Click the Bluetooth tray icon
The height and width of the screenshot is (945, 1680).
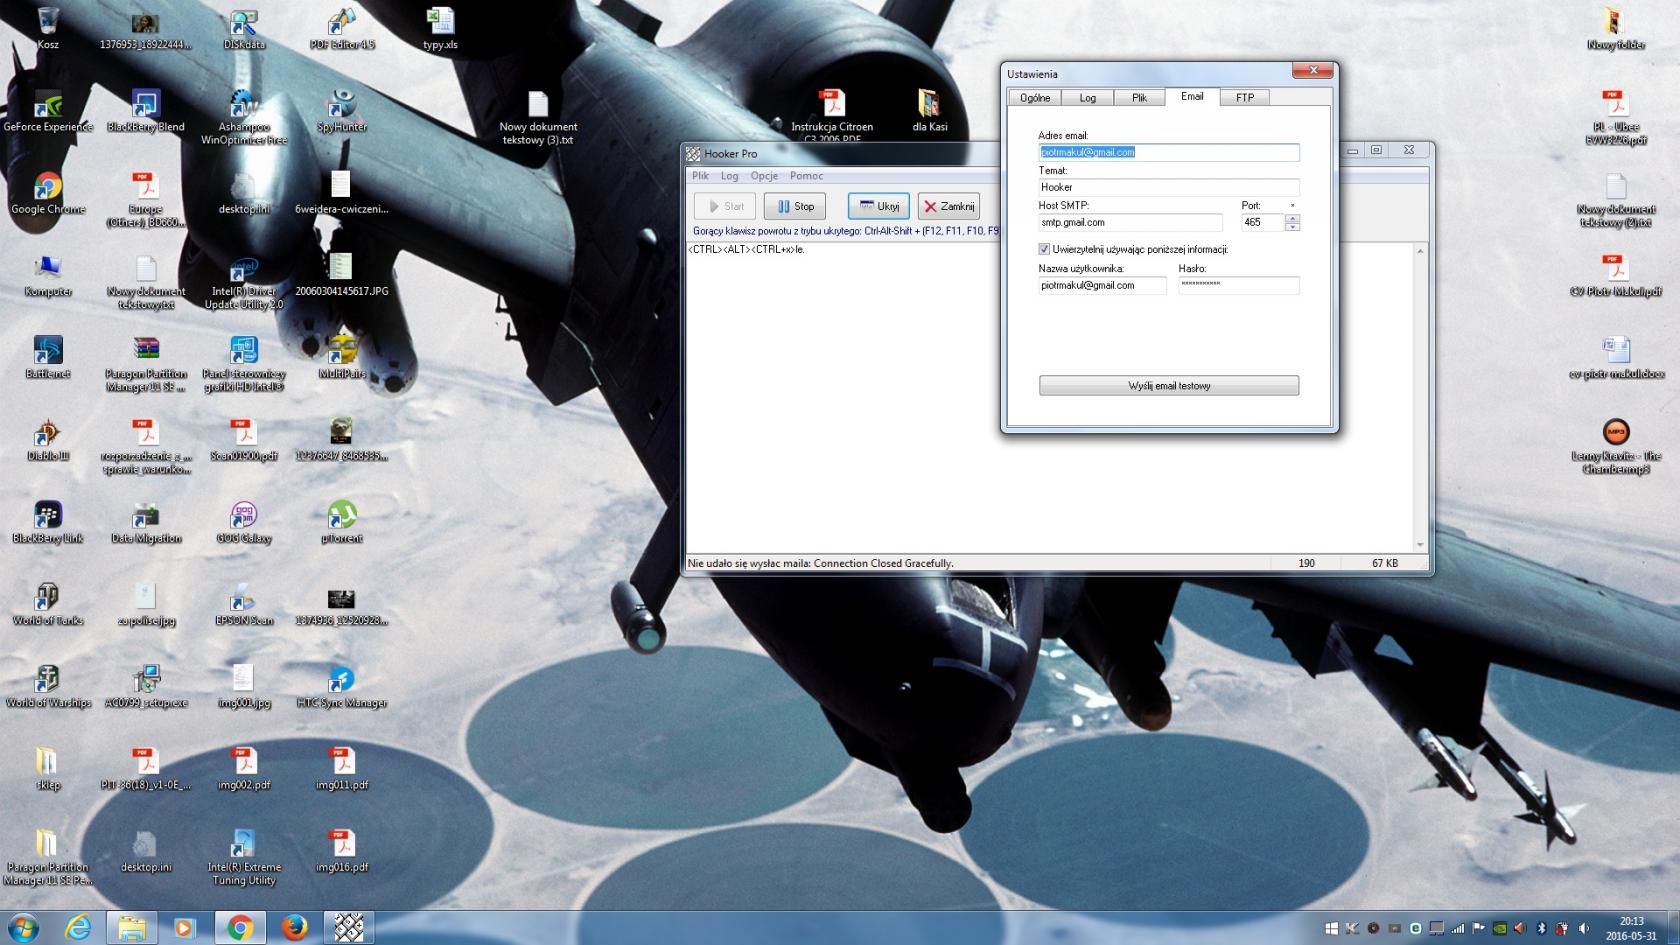[x=1541, y=928]
